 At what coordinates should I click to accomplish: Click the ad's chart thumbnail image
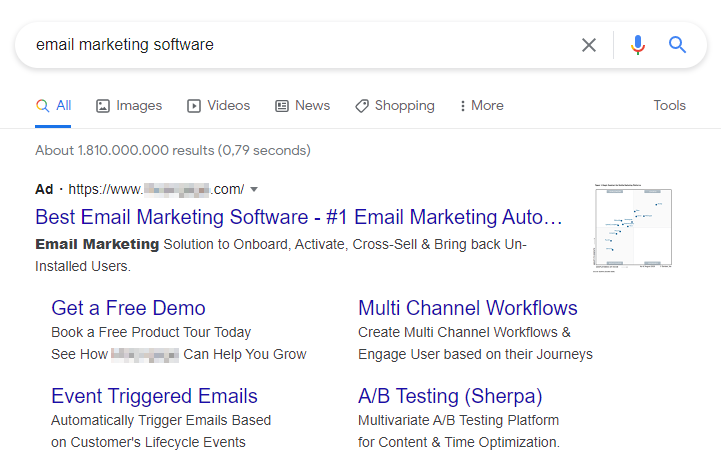[633, 228]
